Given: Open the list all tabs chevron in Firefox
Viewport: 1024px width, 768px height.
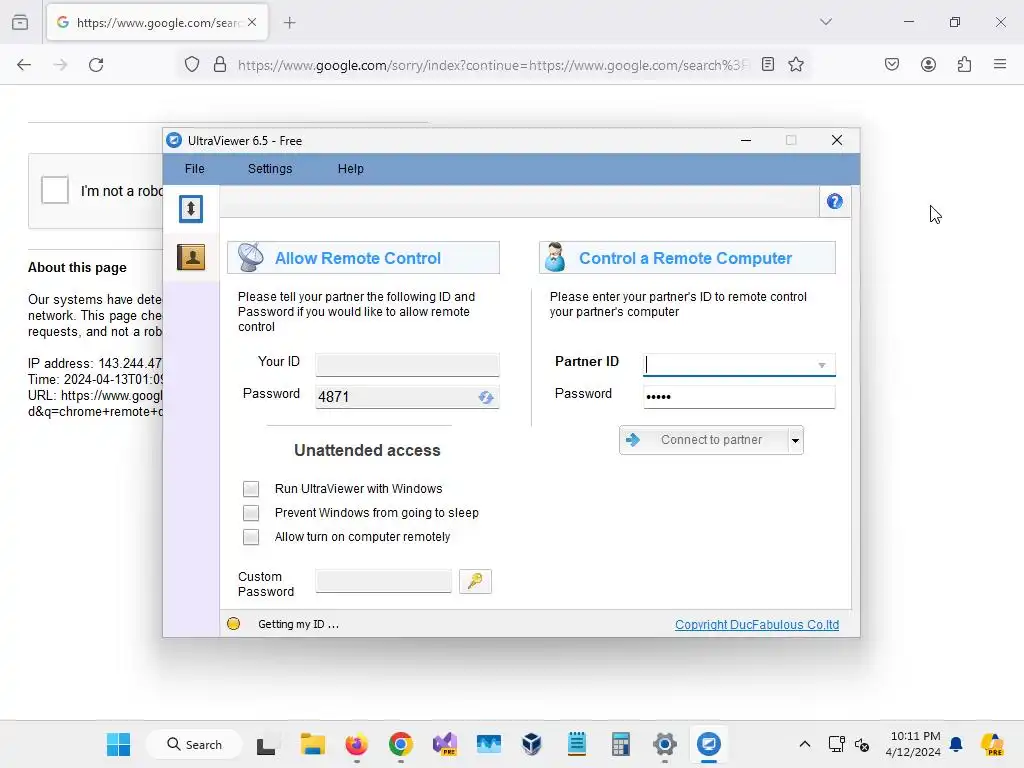Looking at the screenshot, I should click(825, 22).
